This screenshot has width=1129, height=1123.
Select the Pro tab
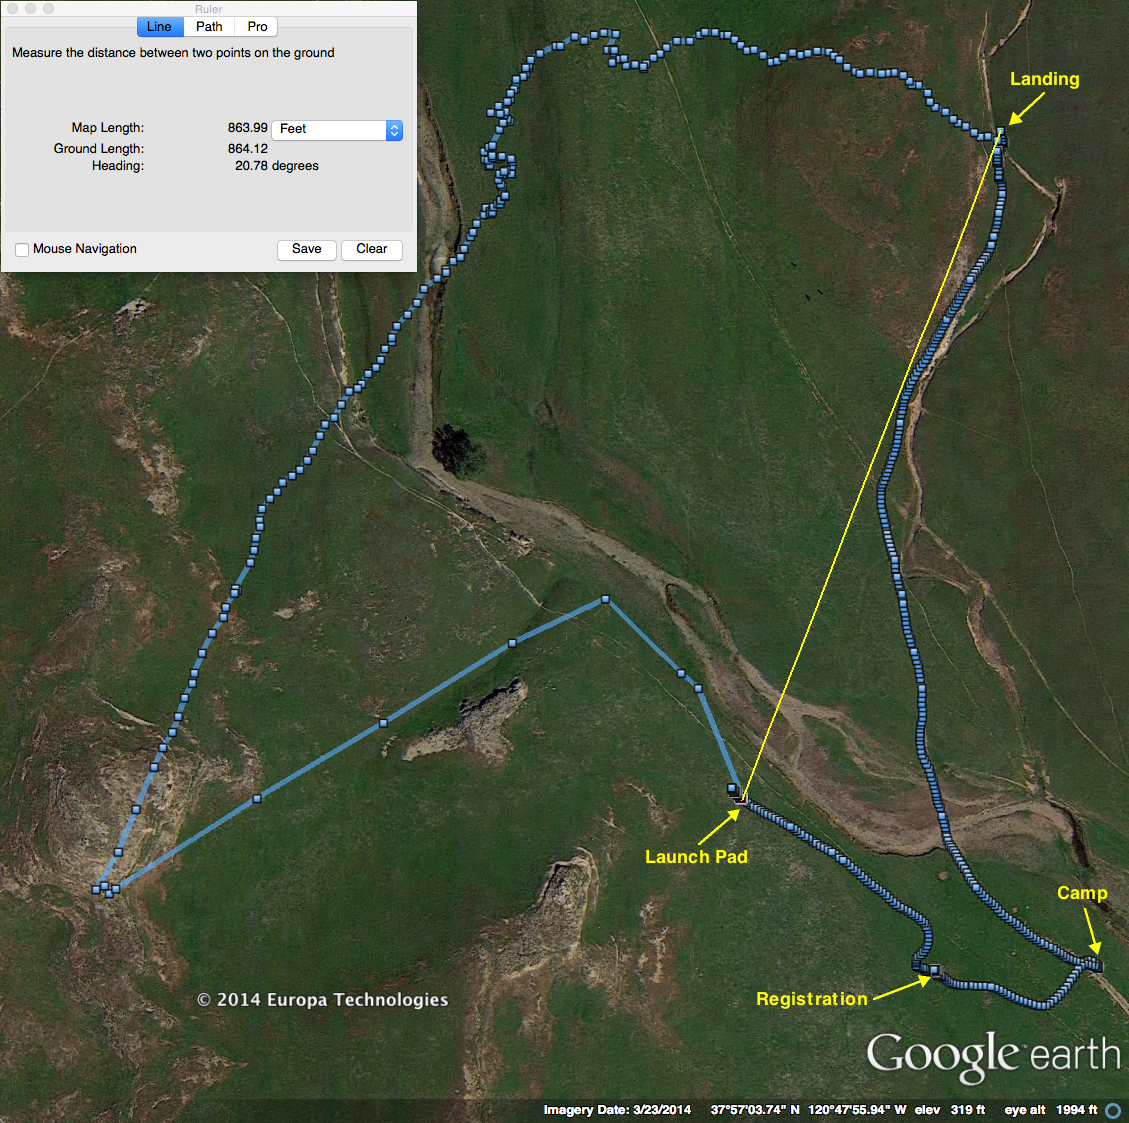point(257,27)
